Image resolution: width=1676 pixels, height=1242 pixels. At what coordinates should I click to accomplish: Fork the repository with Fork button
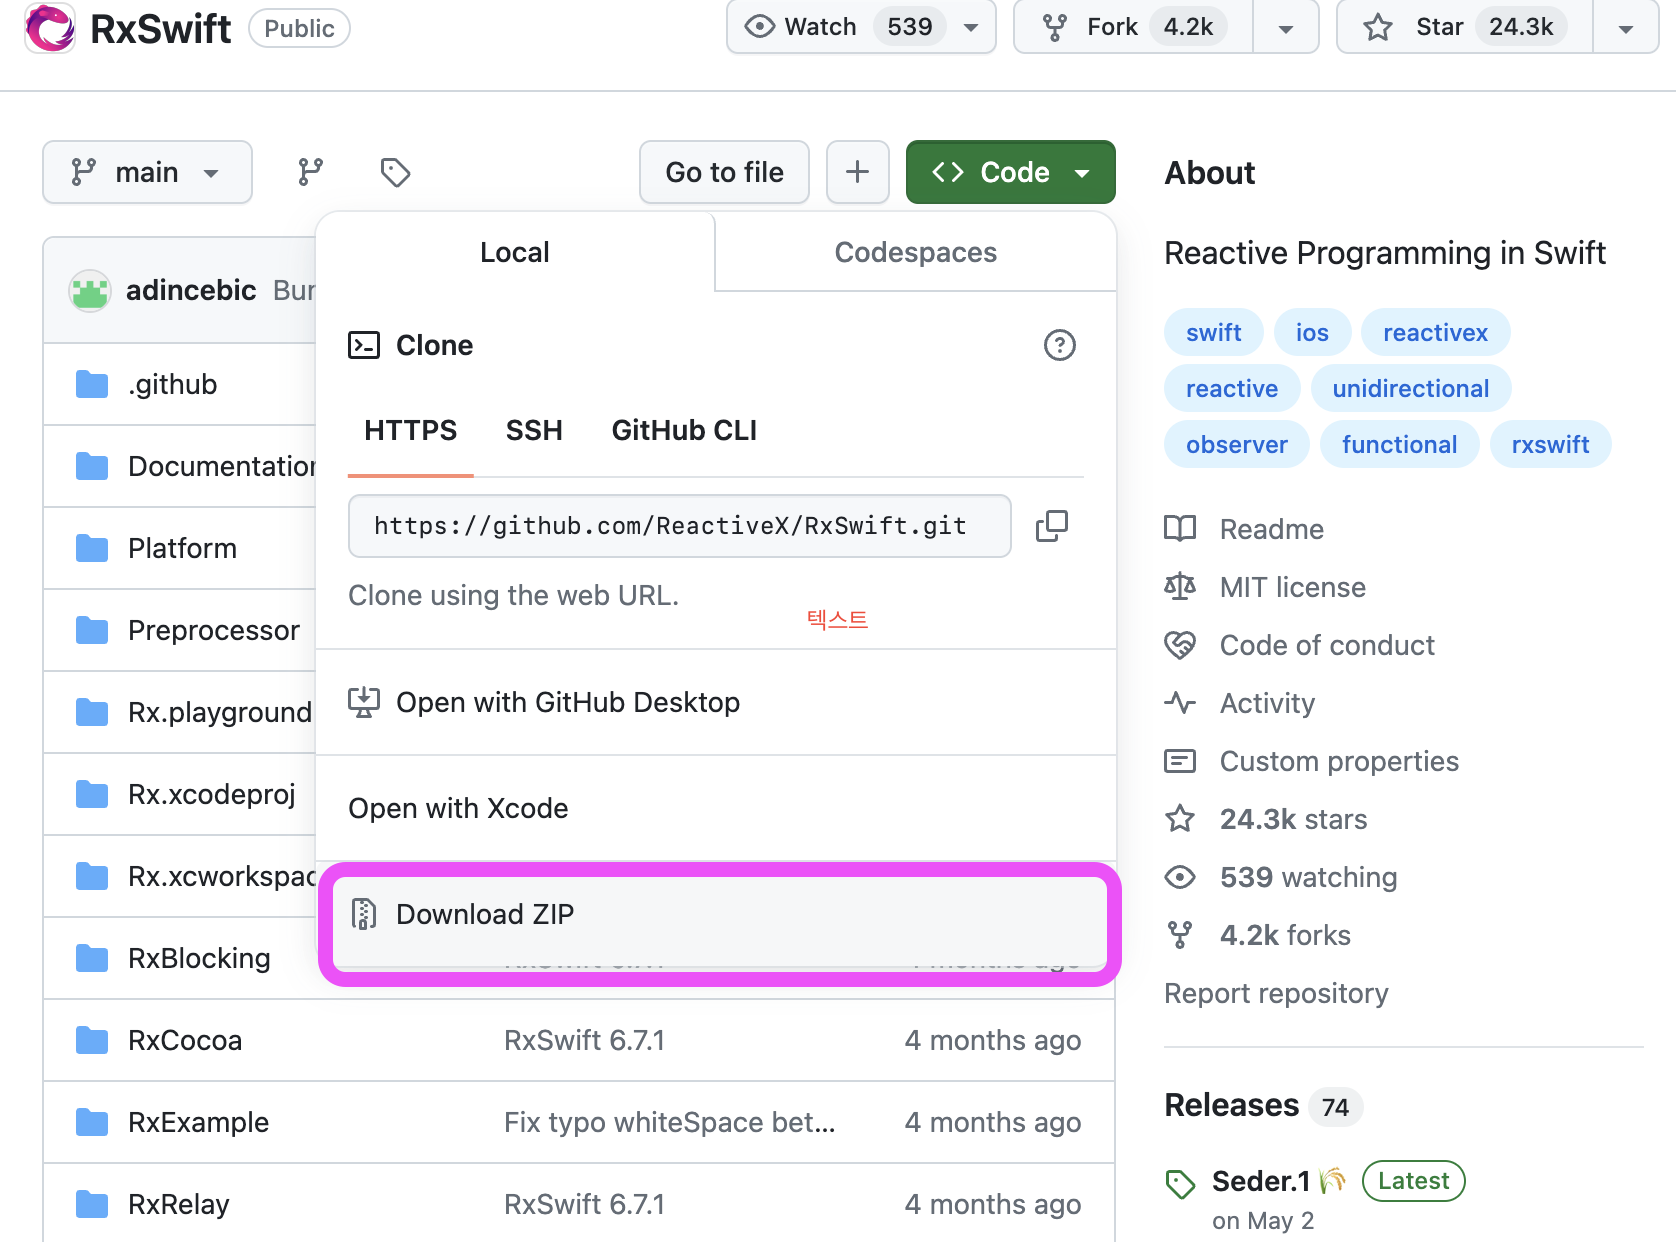coord(1134,27)
